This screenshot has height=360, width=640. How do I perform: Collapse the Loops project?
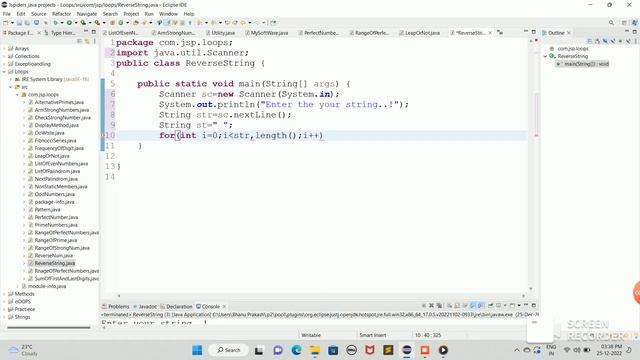(x=4, y=71)
